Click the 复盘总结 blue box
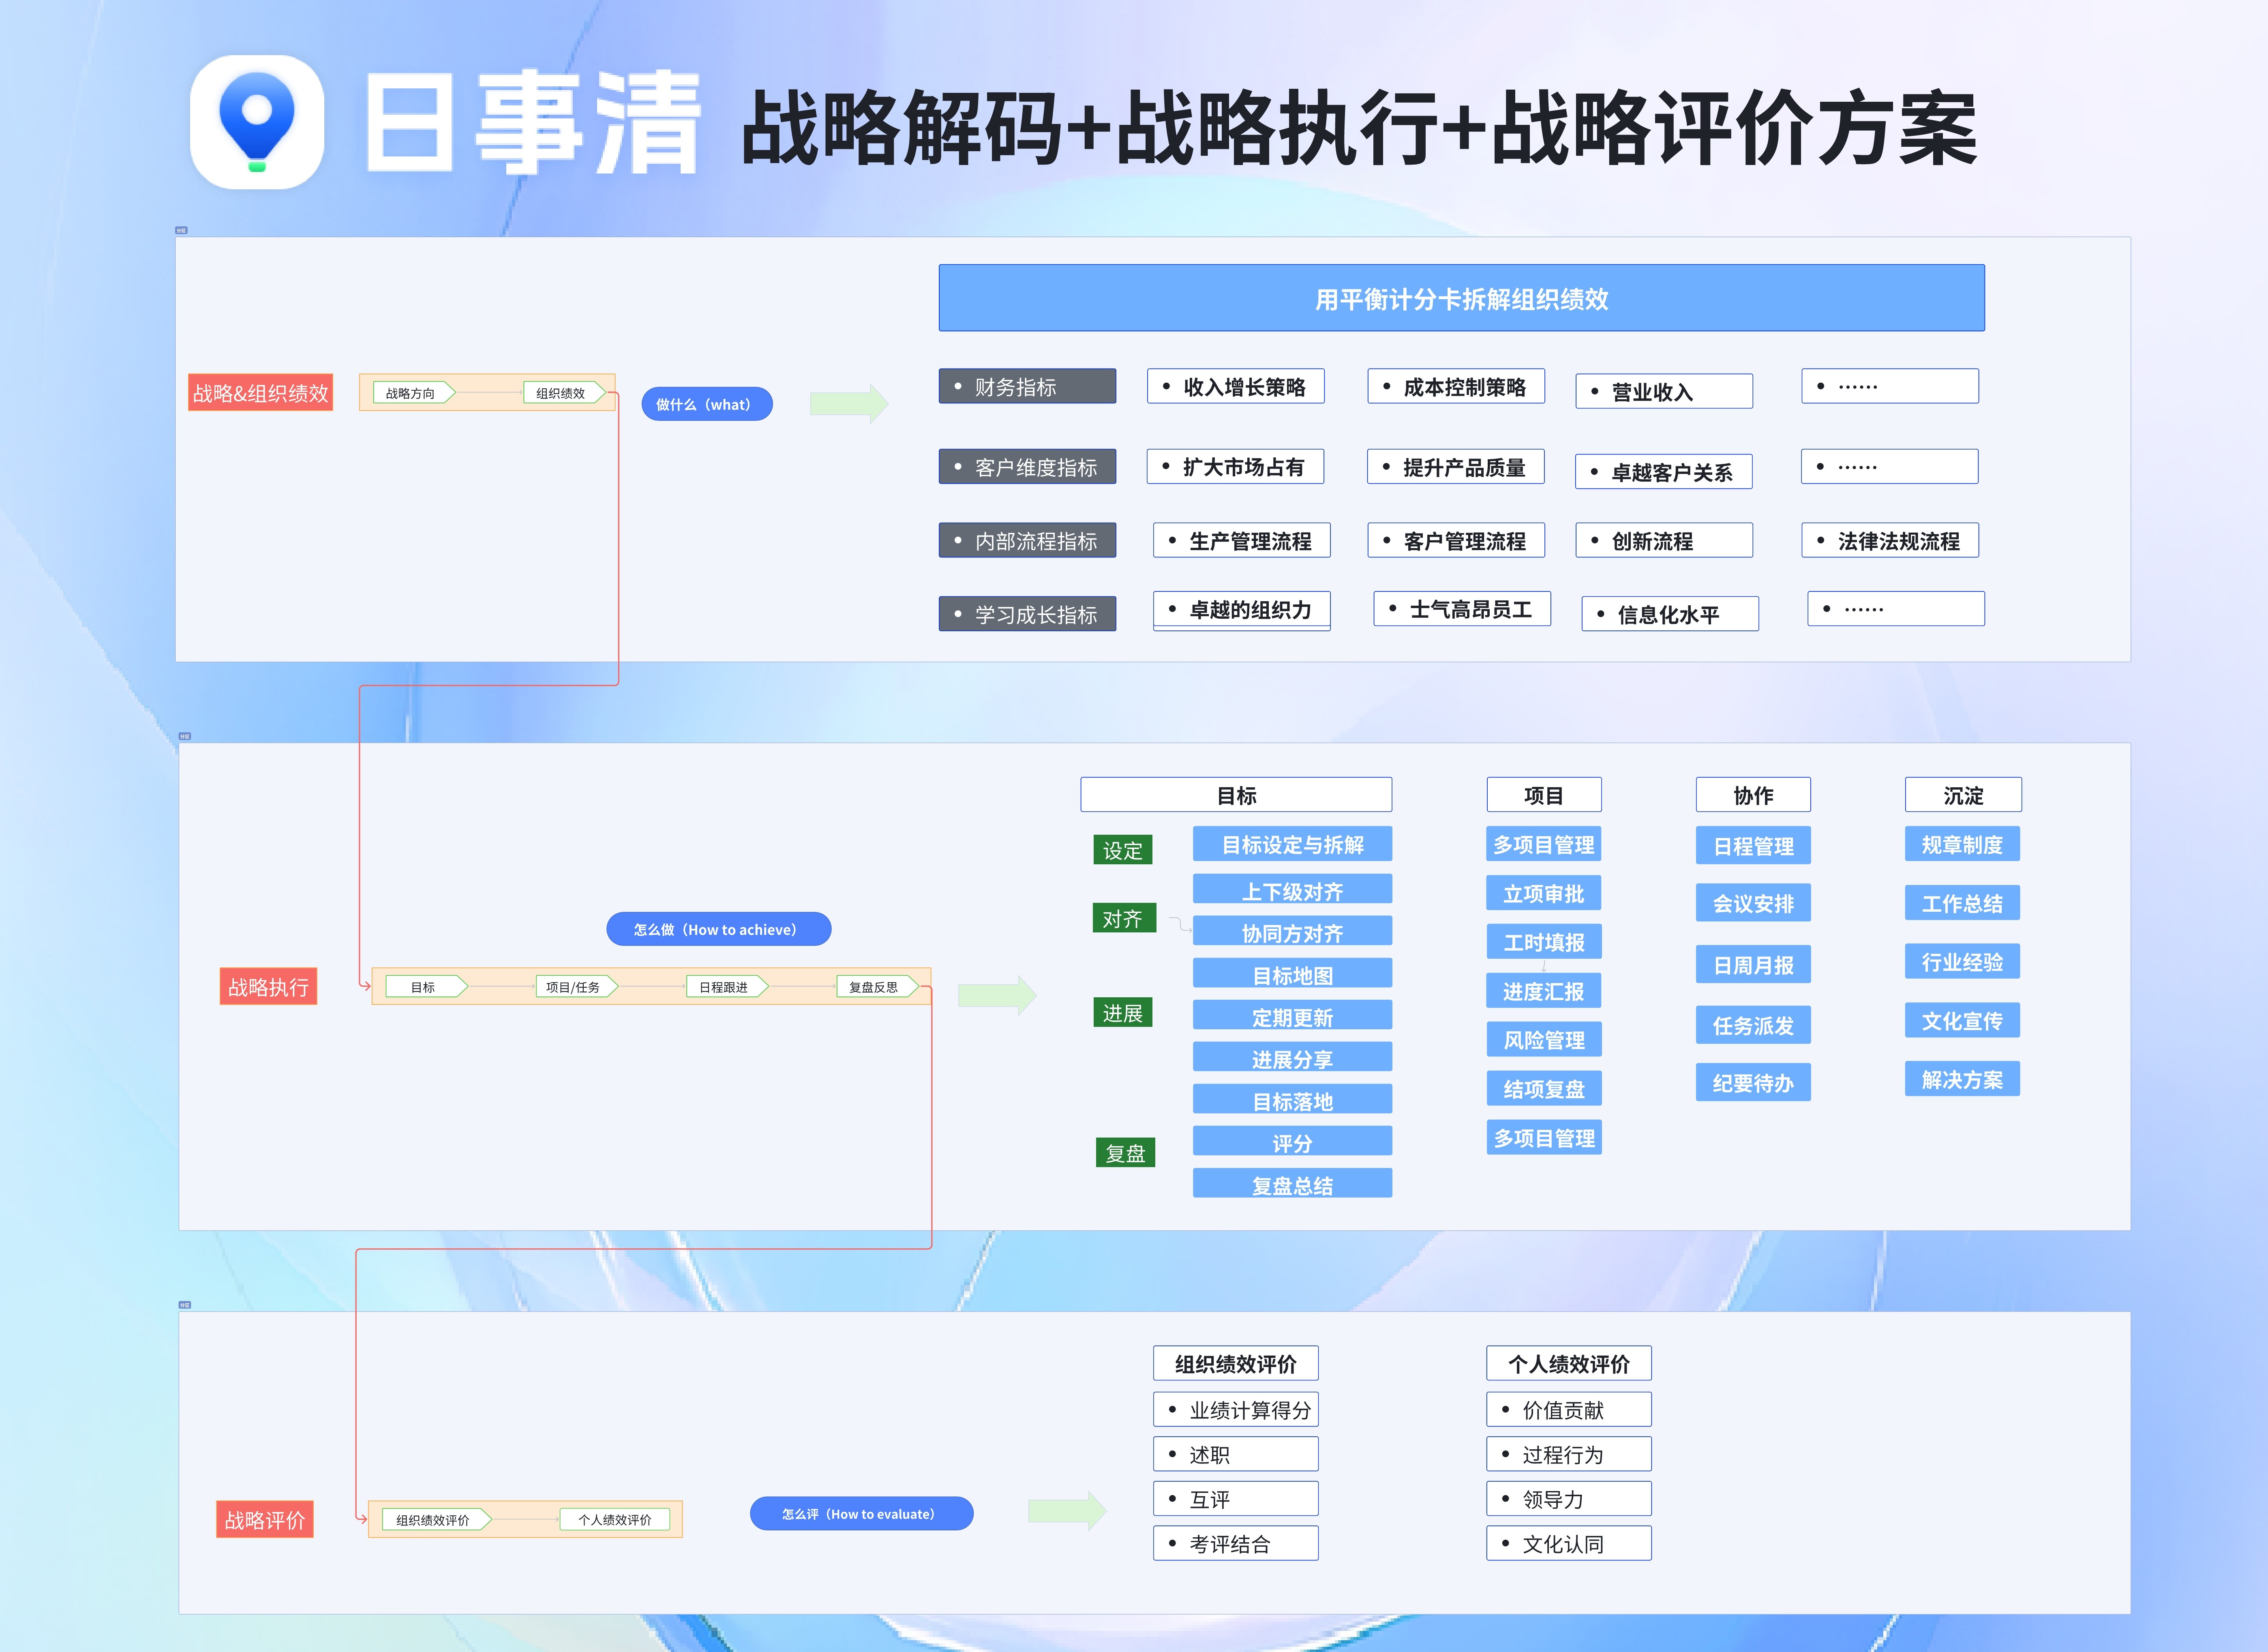2268x1652 pixels. (x=1292, y=1183)
